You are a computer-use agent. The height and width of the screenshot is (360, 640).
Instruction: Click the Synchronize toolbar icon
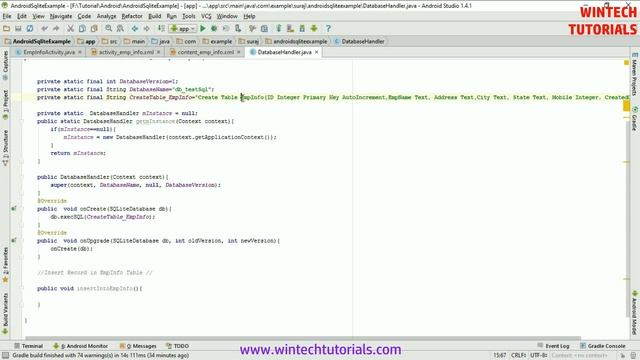pyautogui.click(x=30, y=29)
